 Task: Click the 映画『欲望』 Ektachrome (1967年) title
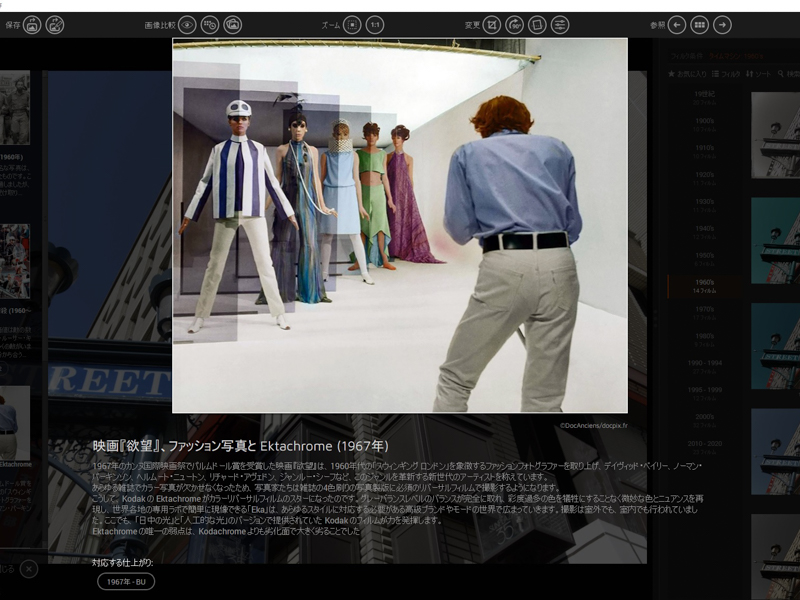tap(240, 446)
